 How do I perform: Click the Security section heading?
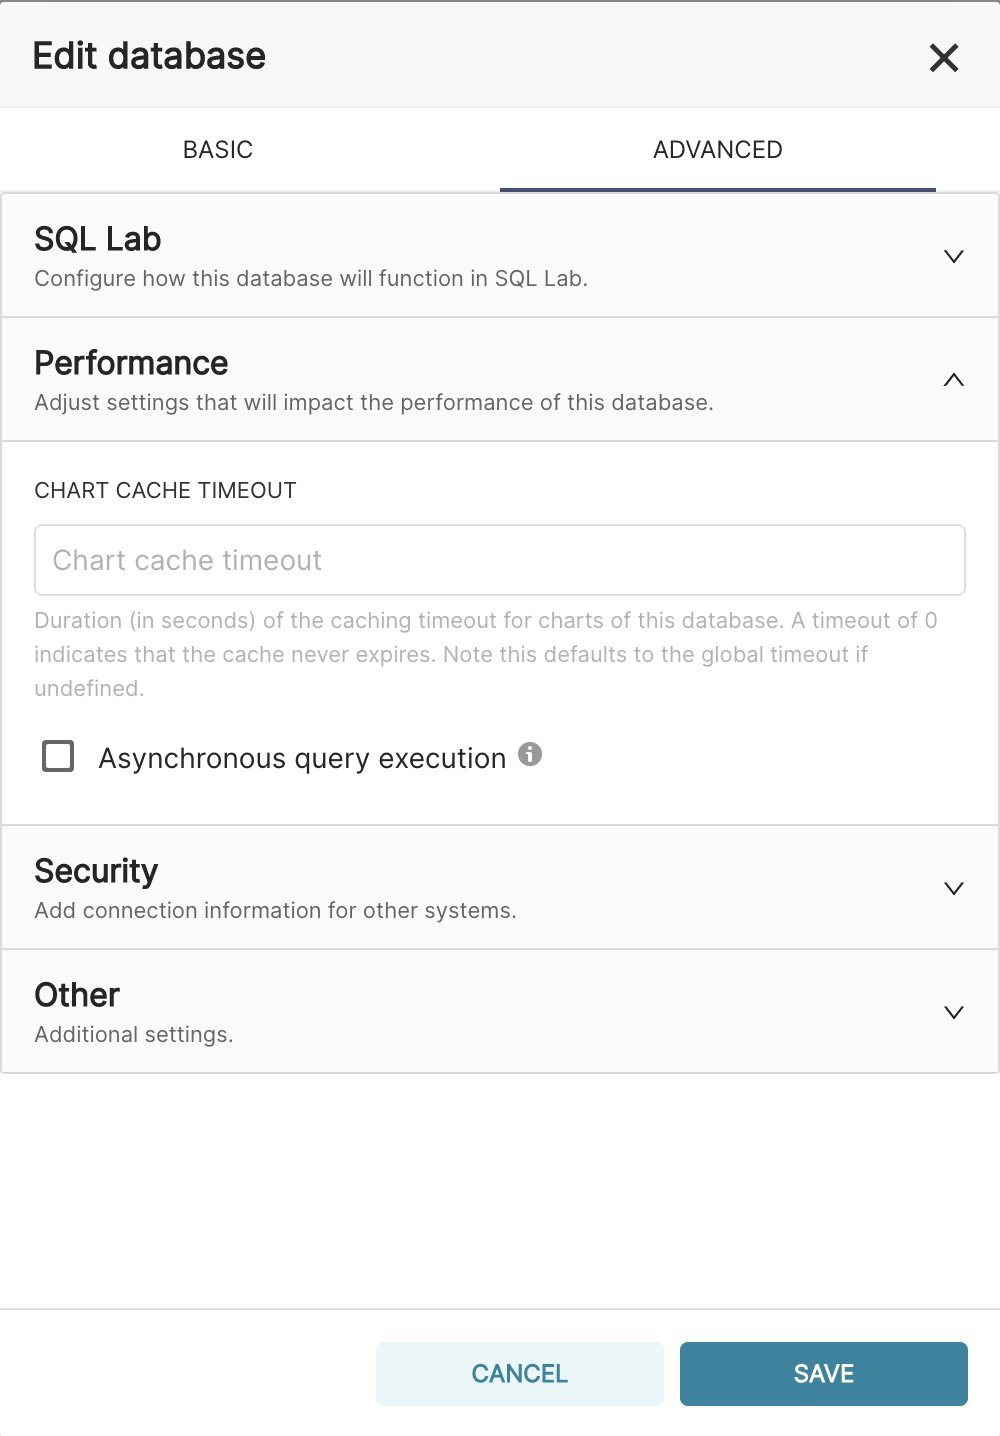tap(96, 872)
